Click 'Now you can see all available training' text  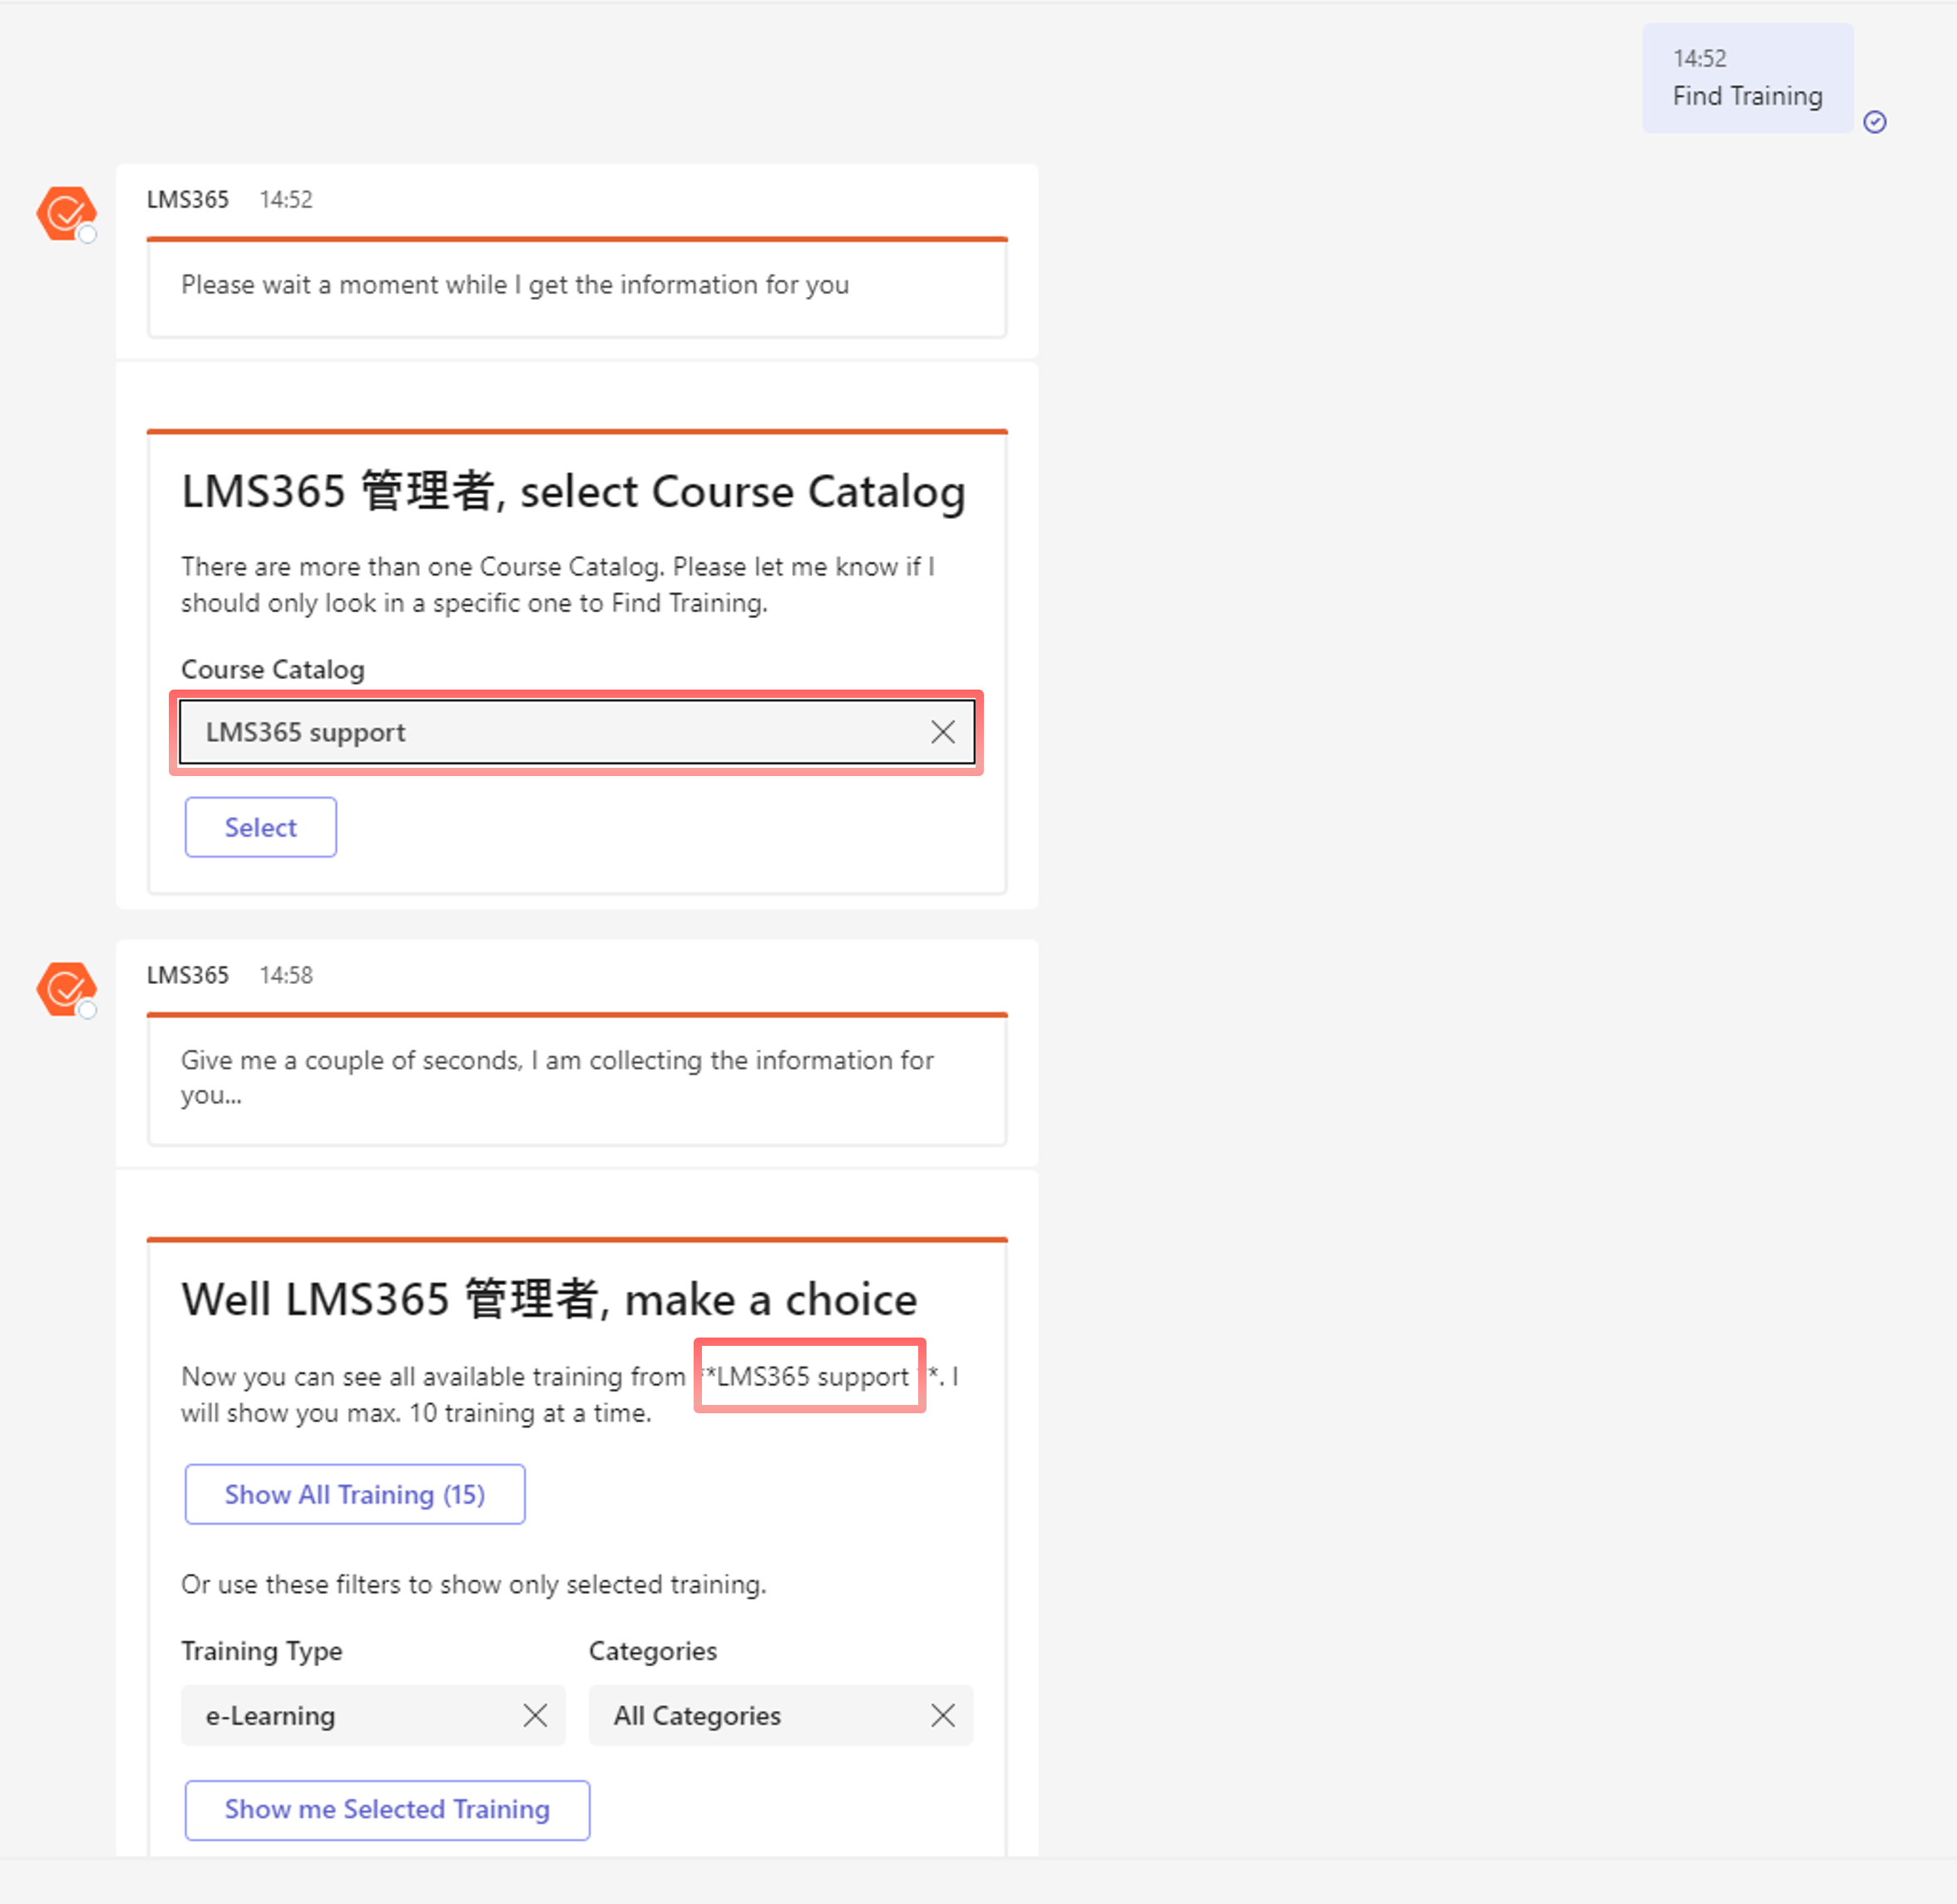(570, 1395)
